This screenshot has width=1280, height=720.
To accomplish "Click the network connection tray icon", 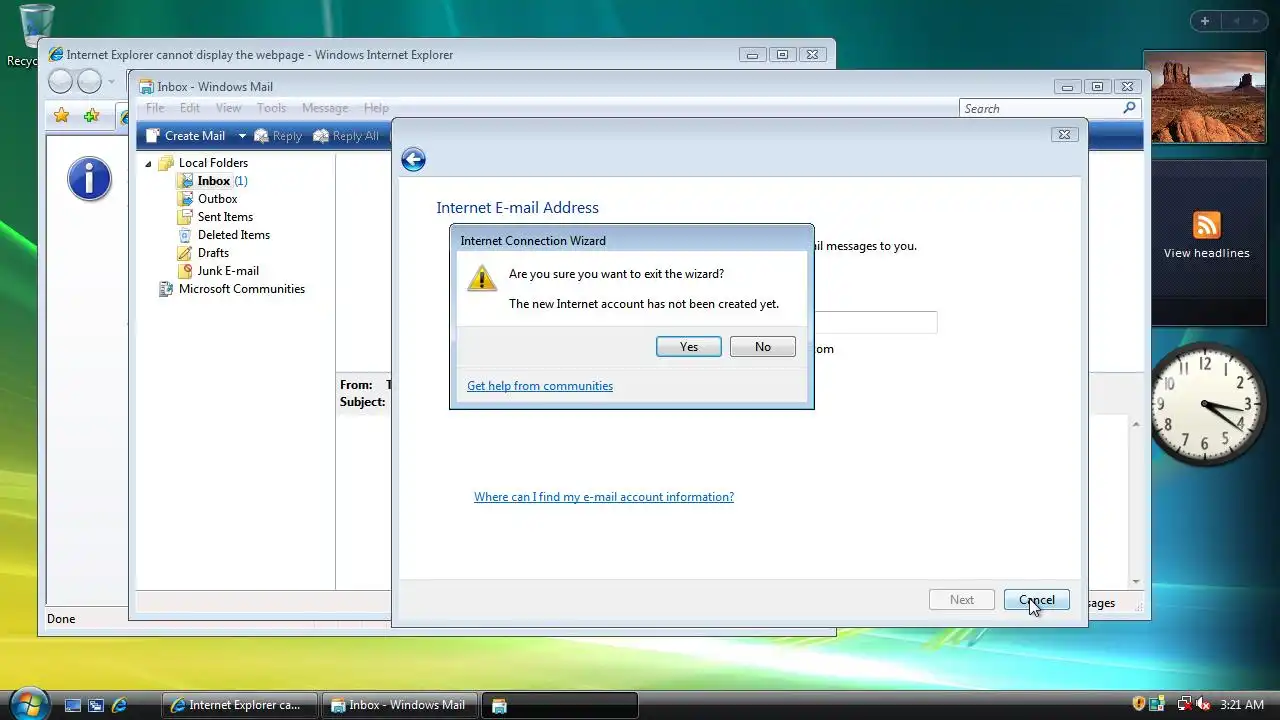I will 1184,705.
